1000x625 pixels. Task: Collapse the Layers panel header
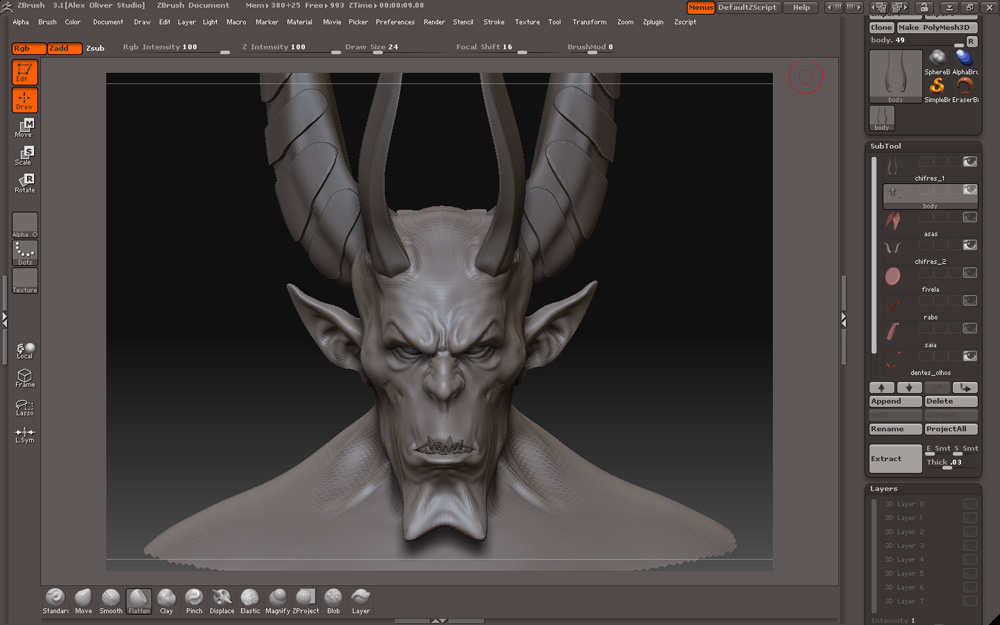coord(884,489)
